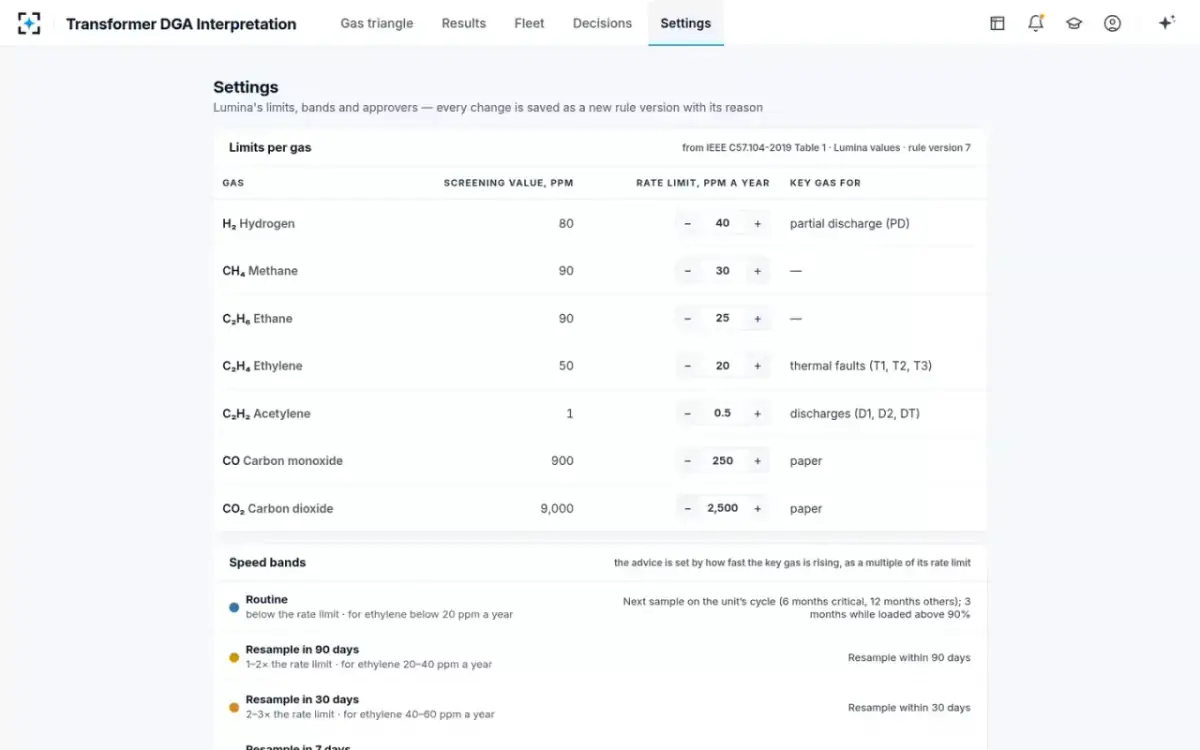Increase Hydrogen rate limit with plus
This screenshot has width=1200, height=750.
(x=757, y=224)
